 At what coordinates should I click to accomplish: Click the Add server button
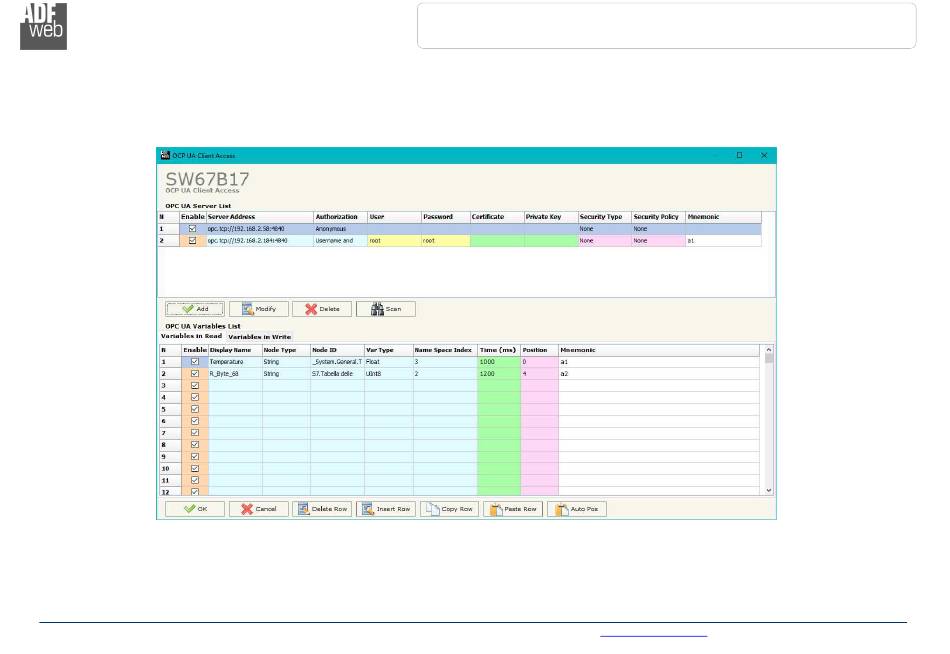(x=194, y=309)
